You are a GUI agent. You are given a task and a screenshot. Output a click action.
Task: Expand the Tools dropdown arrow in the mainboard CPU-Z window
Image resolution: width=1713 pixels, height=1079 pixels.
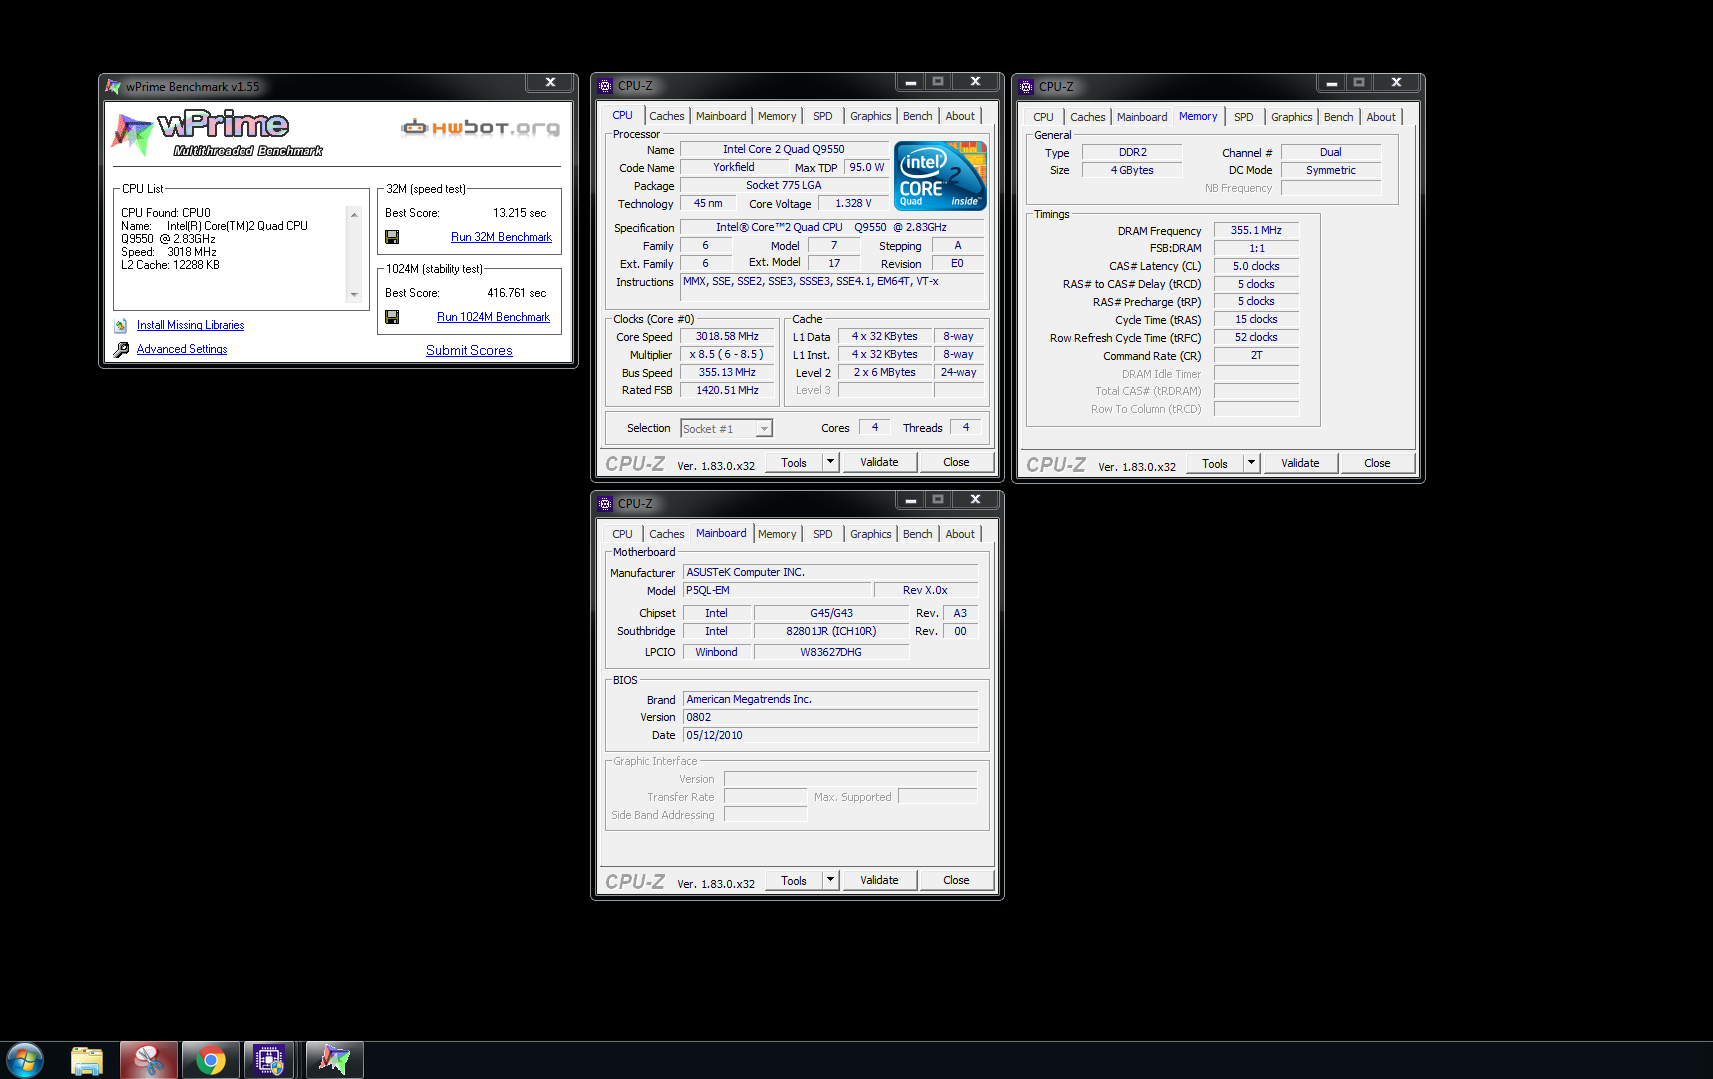829,880
